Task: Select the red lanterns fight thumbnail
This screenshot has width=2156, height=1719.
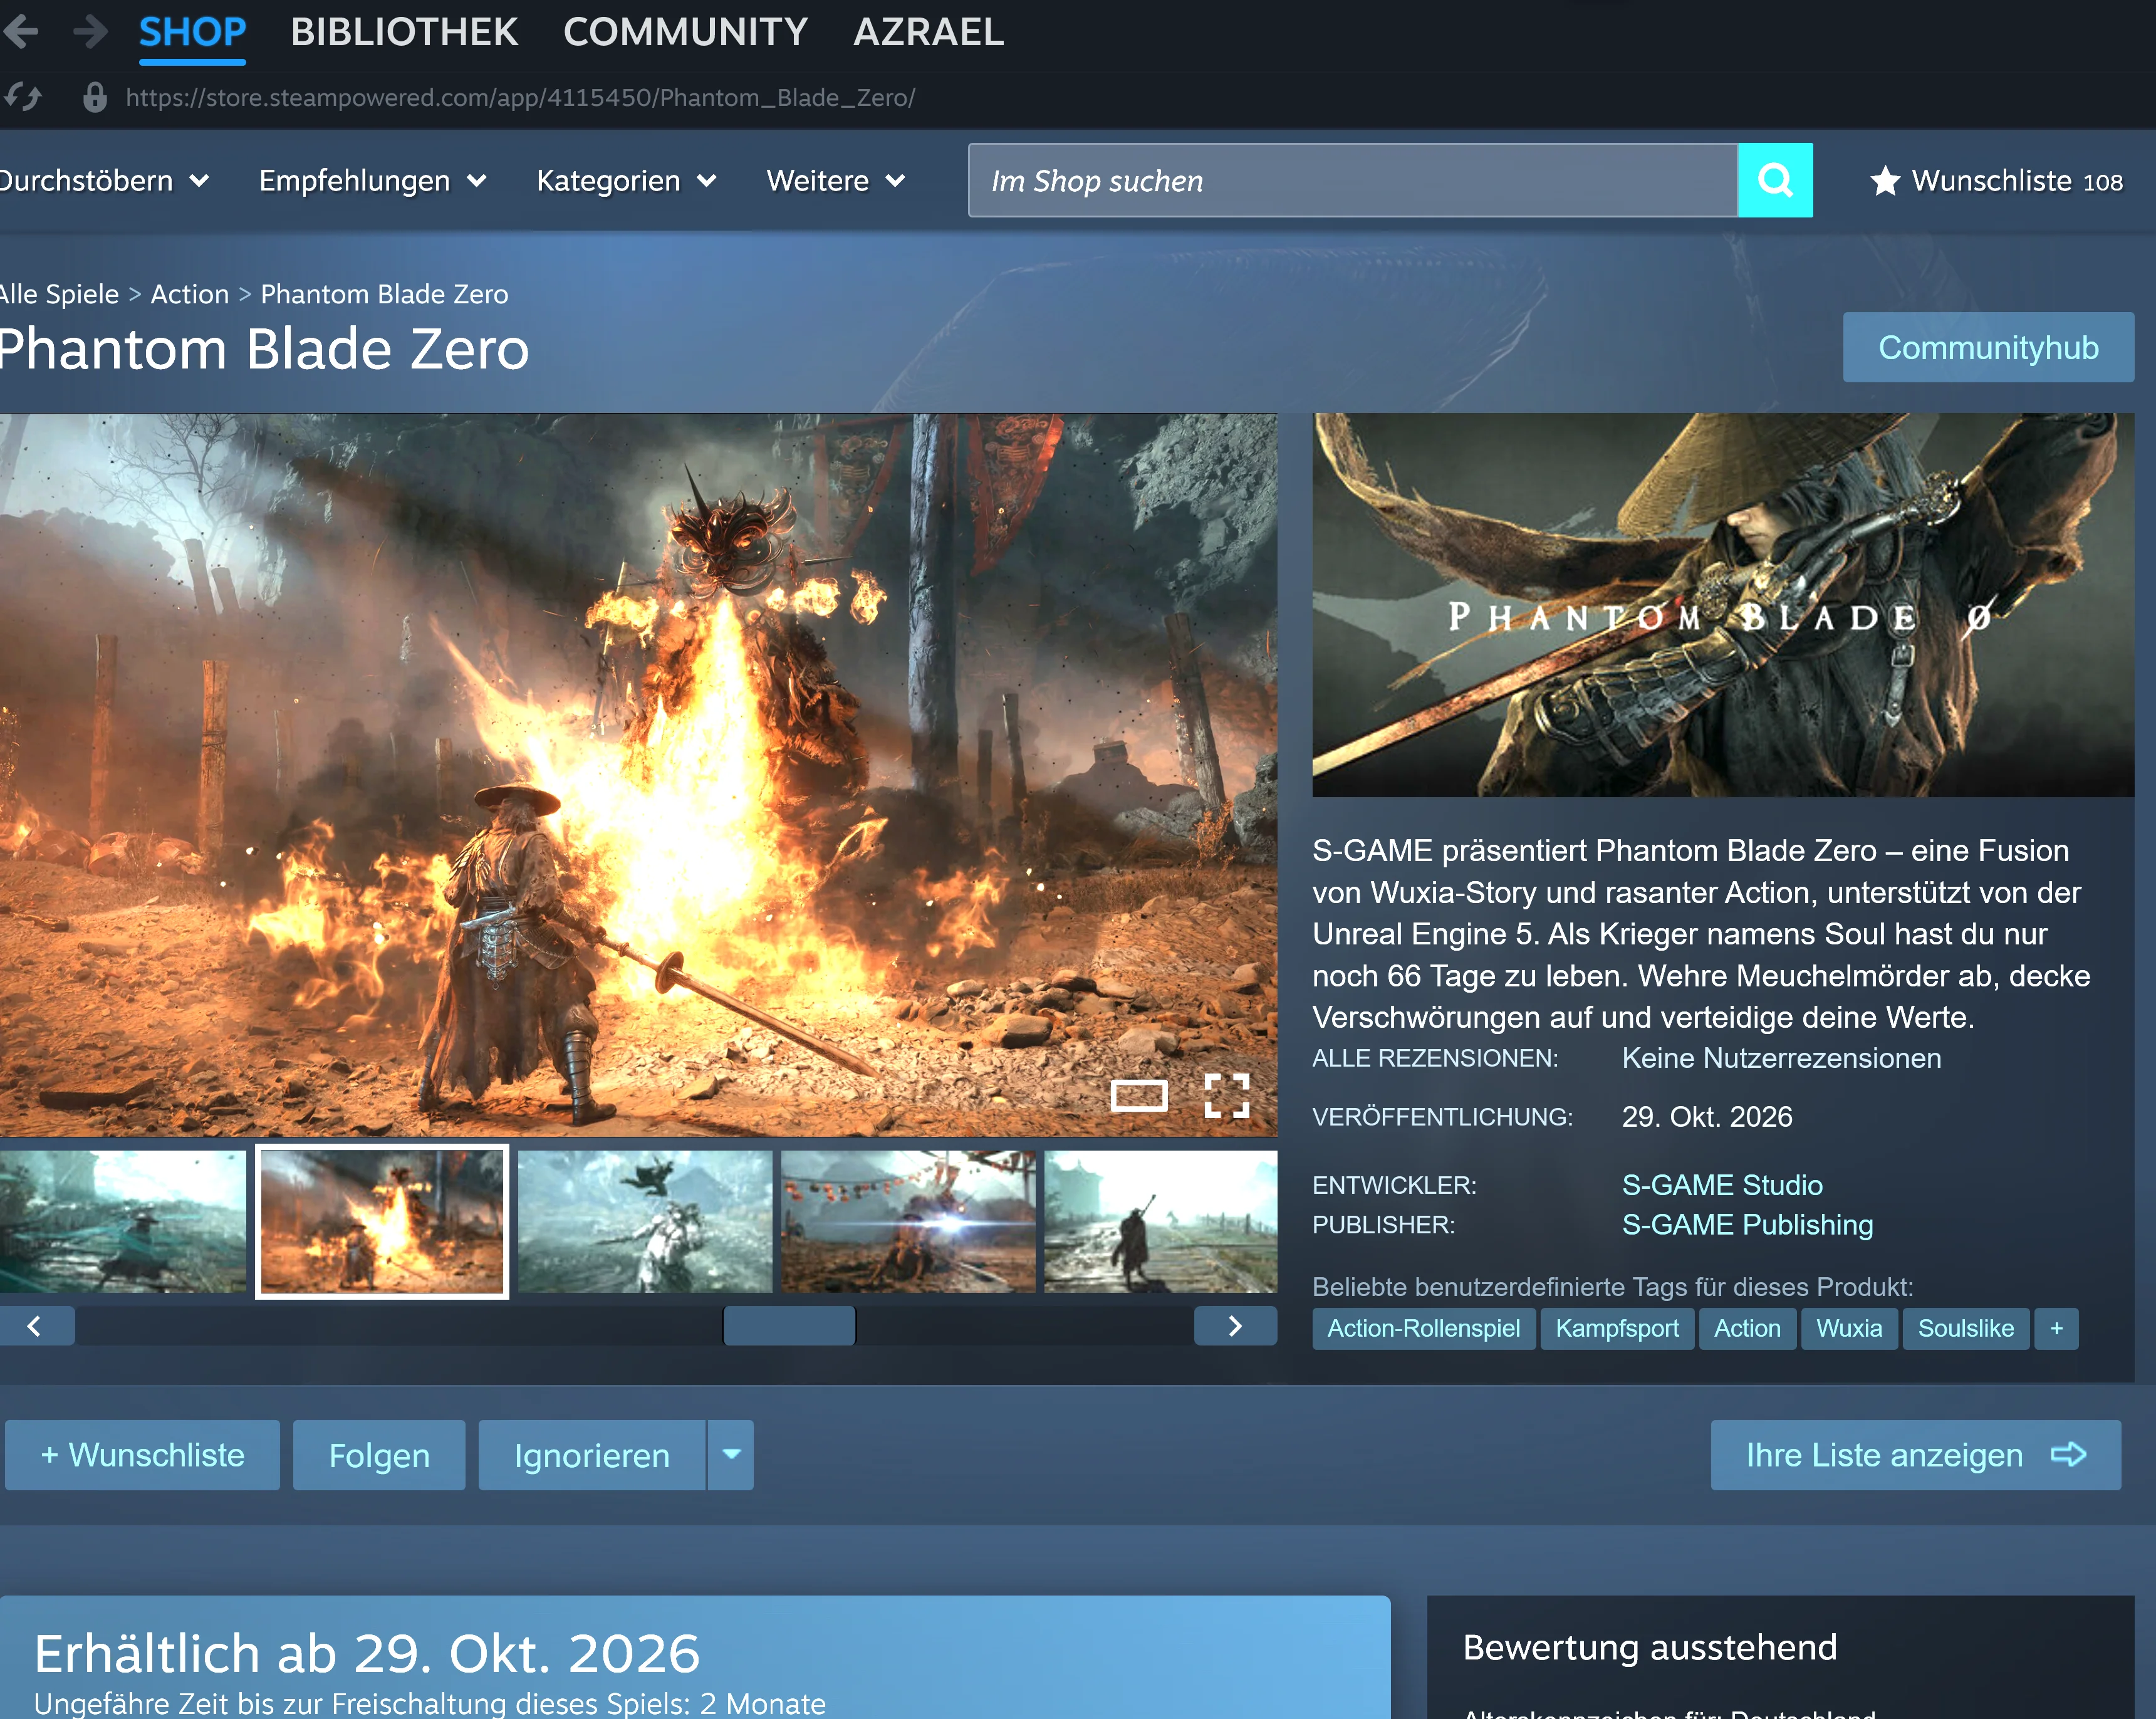Action: (907, 1221)
